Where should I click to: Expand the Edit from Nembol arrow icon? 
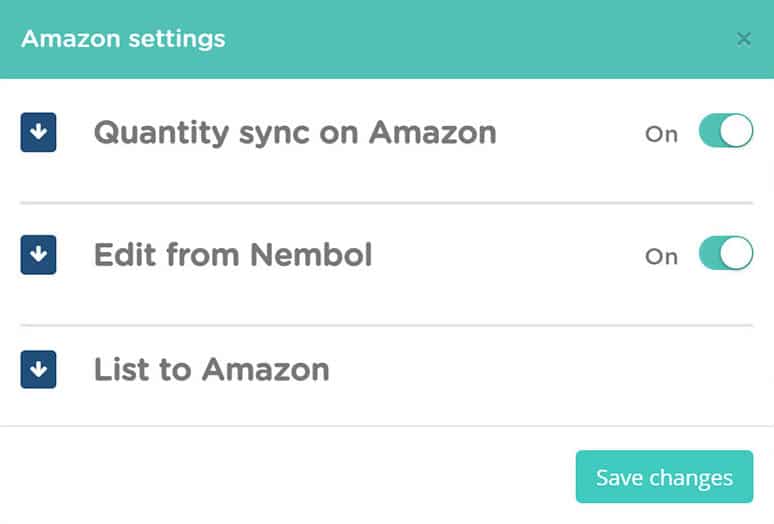pyautogui.click(x=39, y=255)
